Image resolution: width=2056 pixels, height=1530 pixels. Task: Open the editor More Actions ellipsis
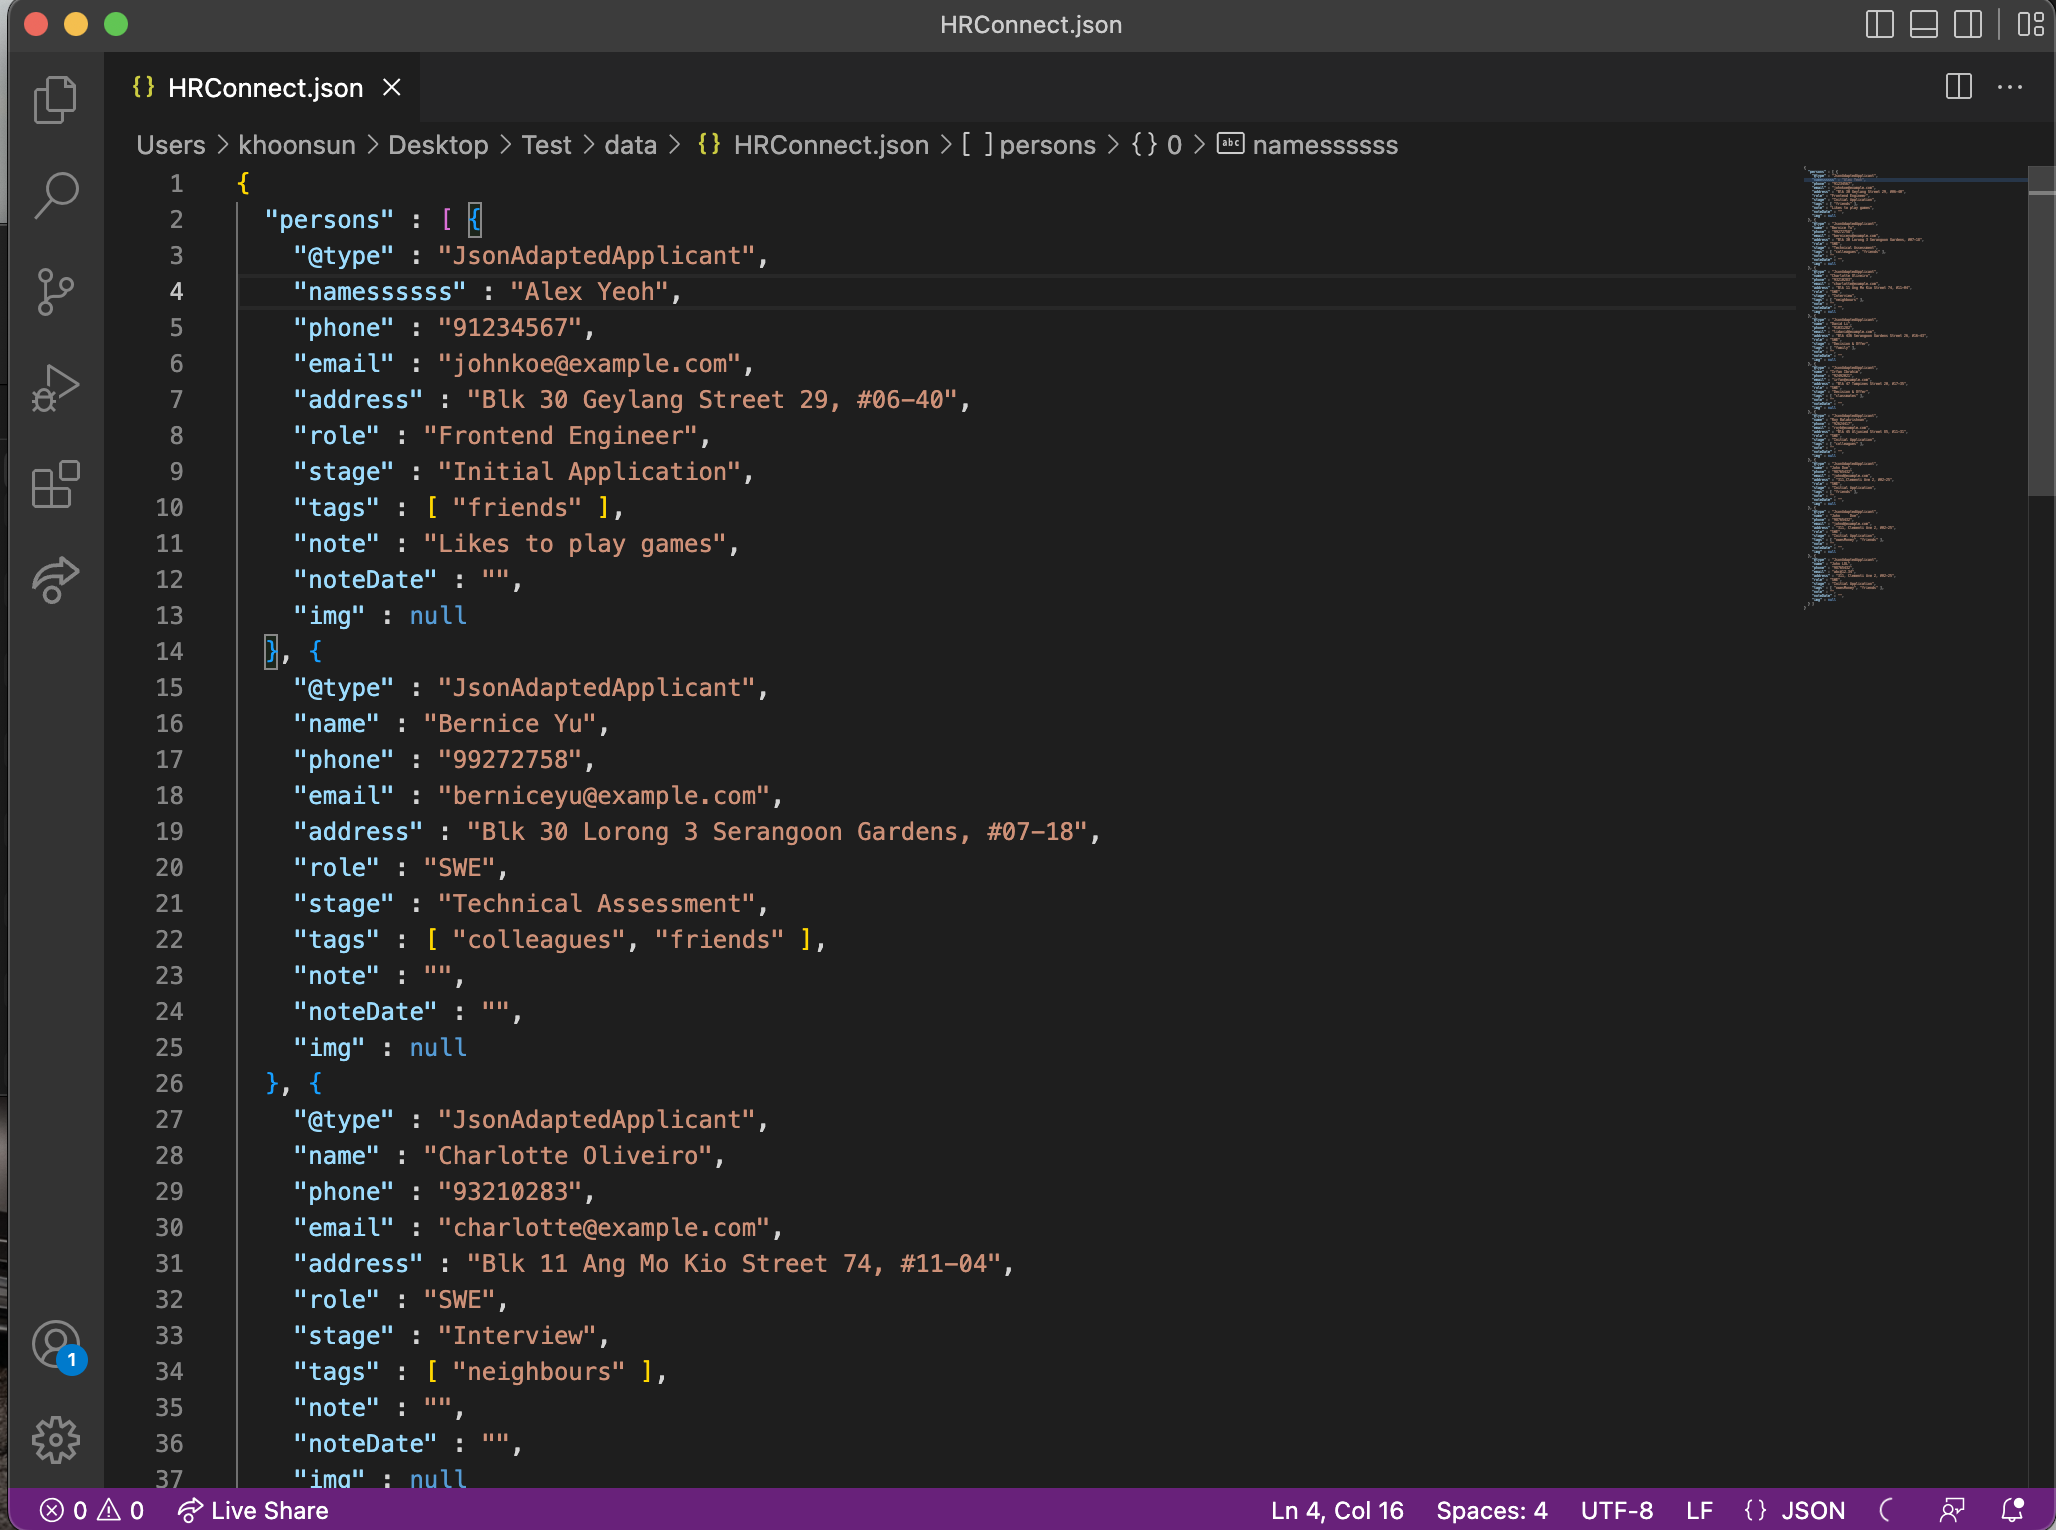(2010, 88)
